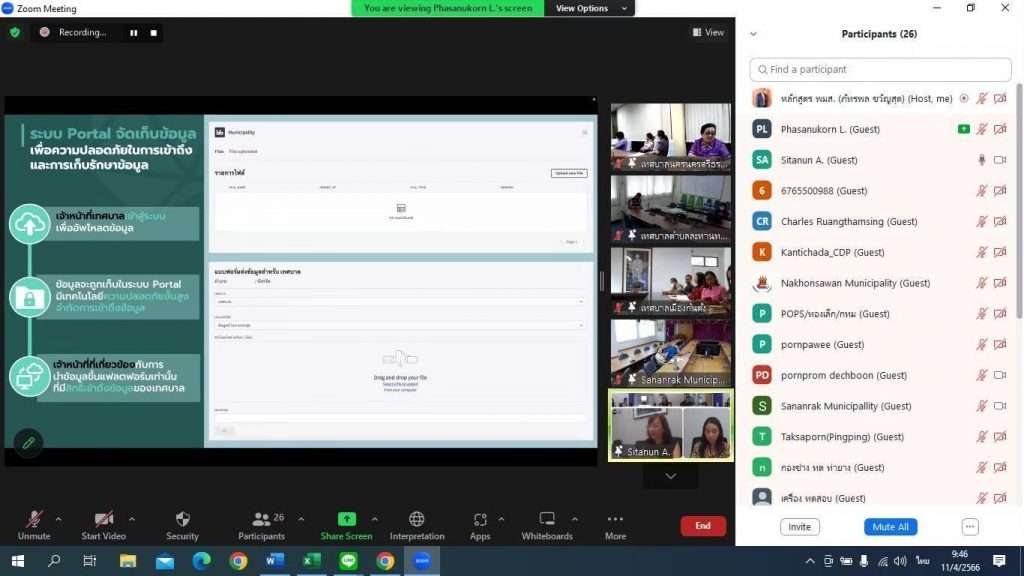Start Video with the camera toggle
1024x576 pixels.
point(104,520)
